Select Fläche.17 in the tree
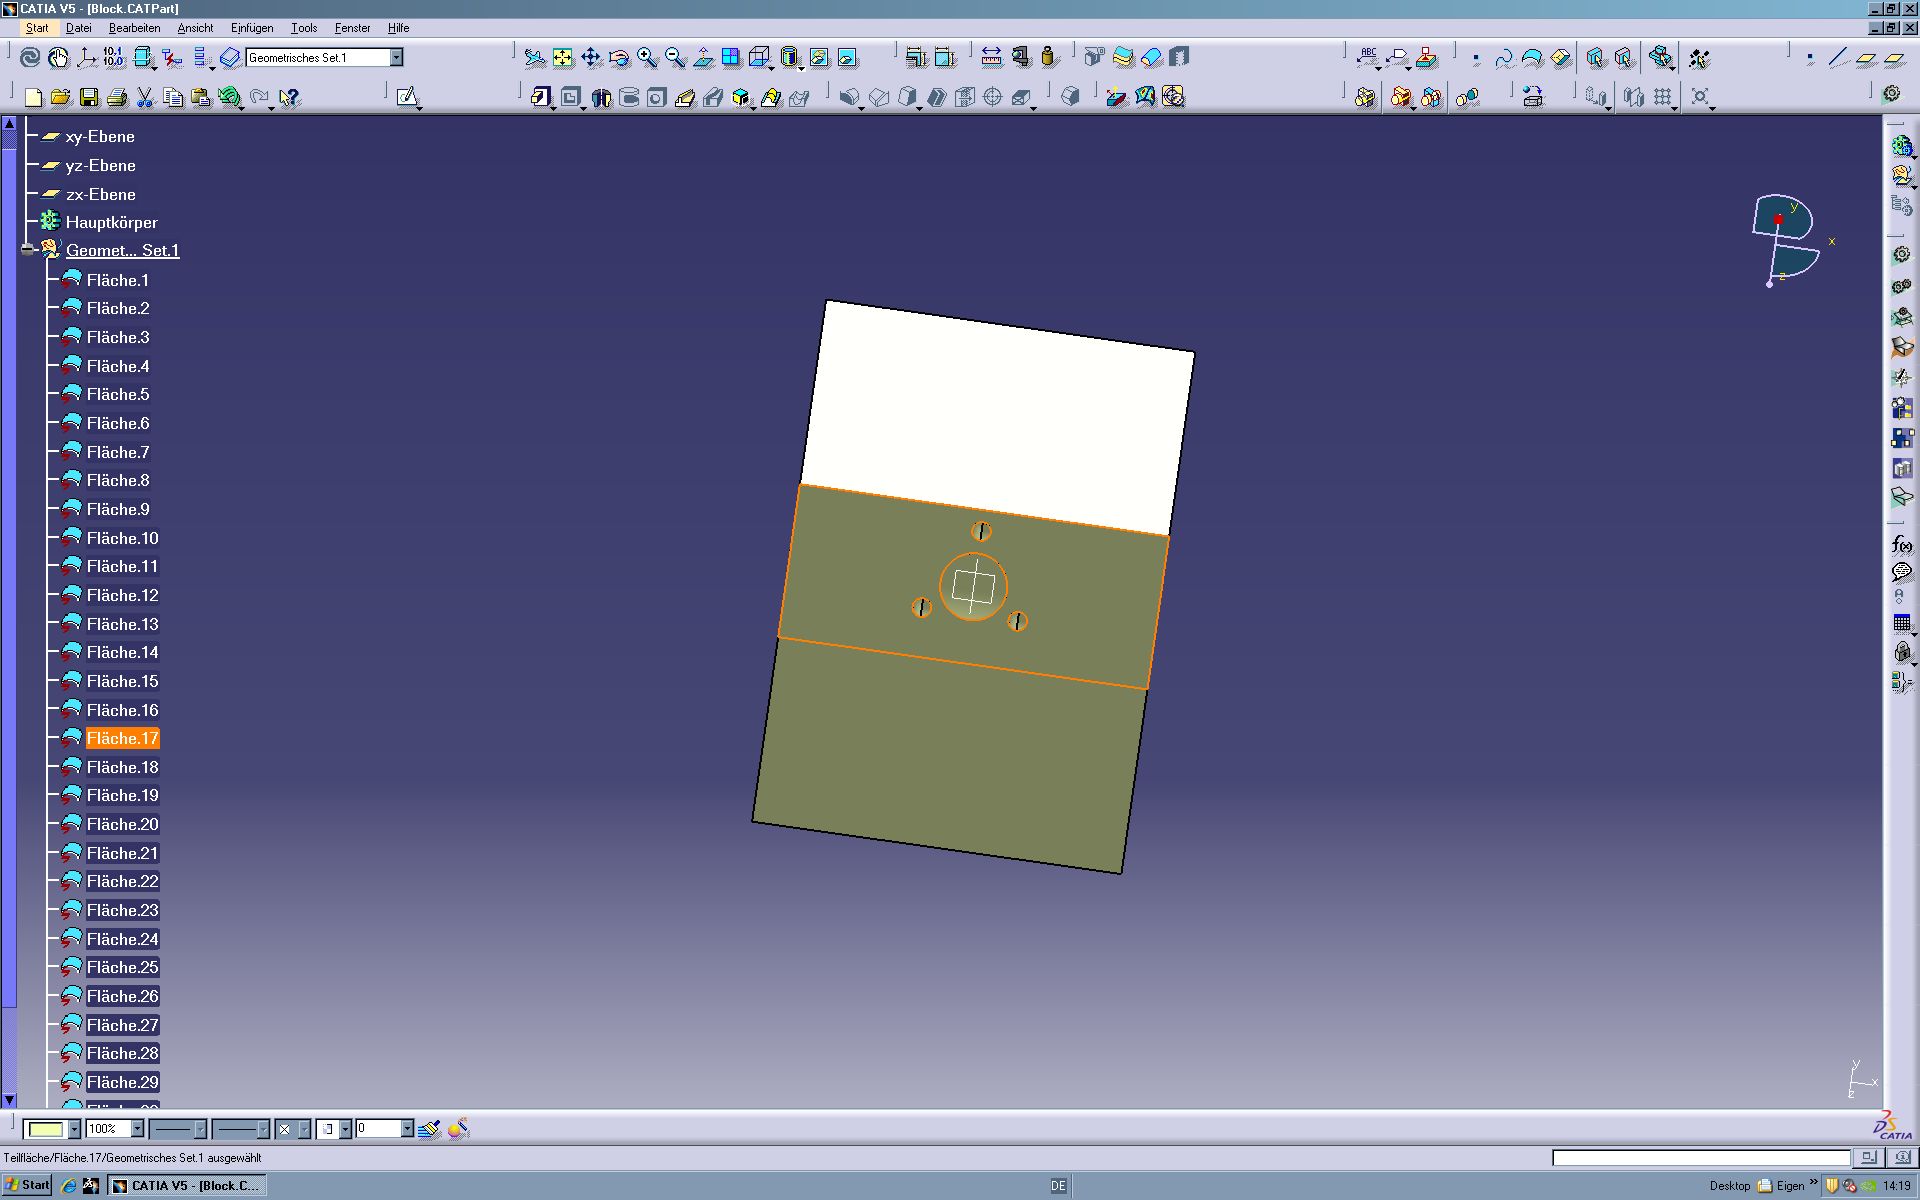1920x1200 pixels. point(122,738)
